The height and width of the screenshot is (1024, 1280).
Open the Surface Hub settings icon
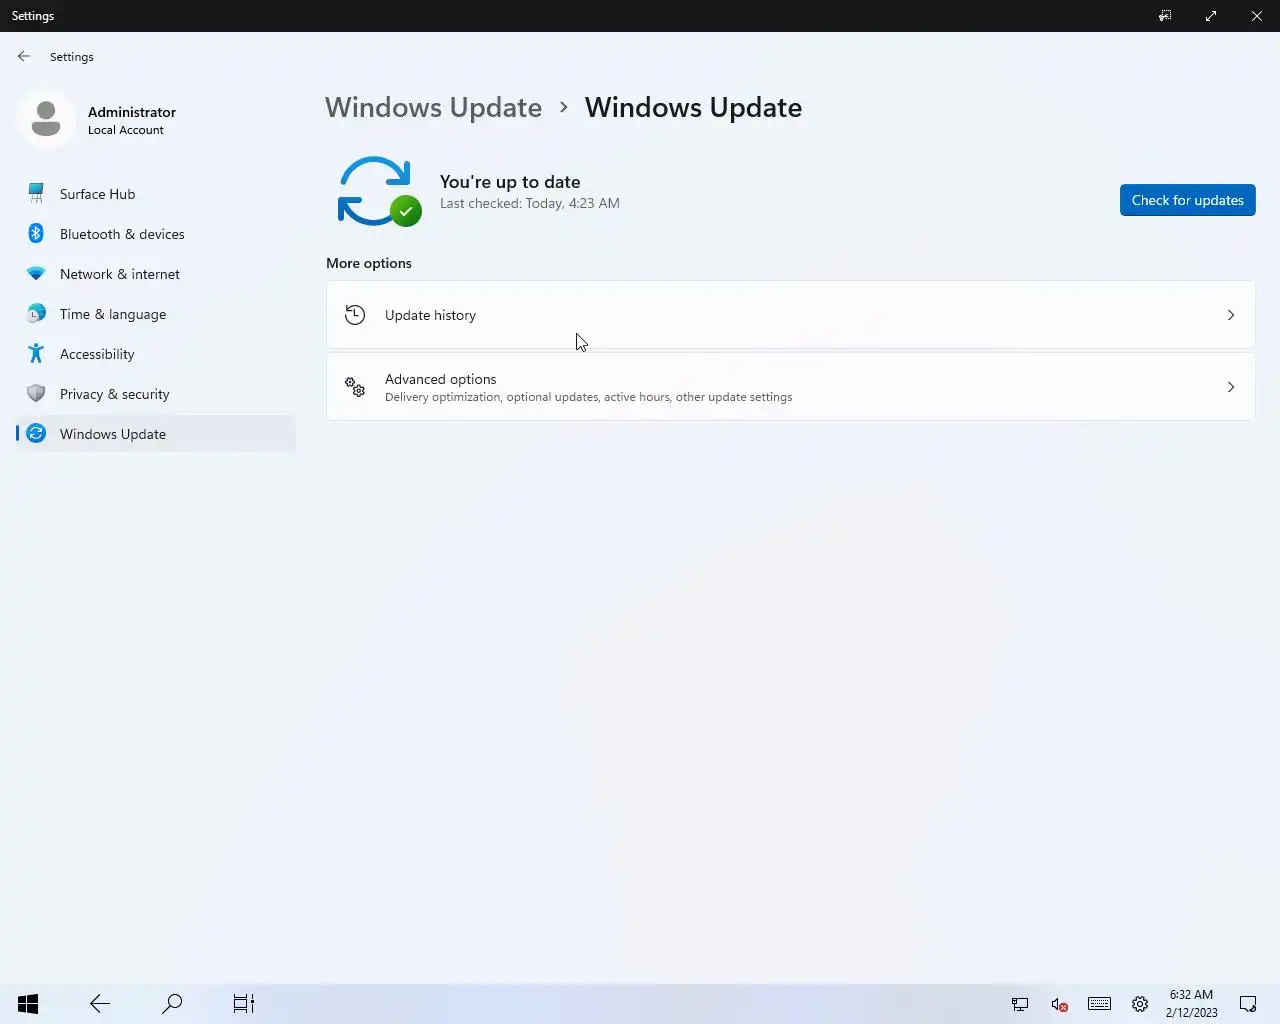pyautogui.click(x=36, y=193)
